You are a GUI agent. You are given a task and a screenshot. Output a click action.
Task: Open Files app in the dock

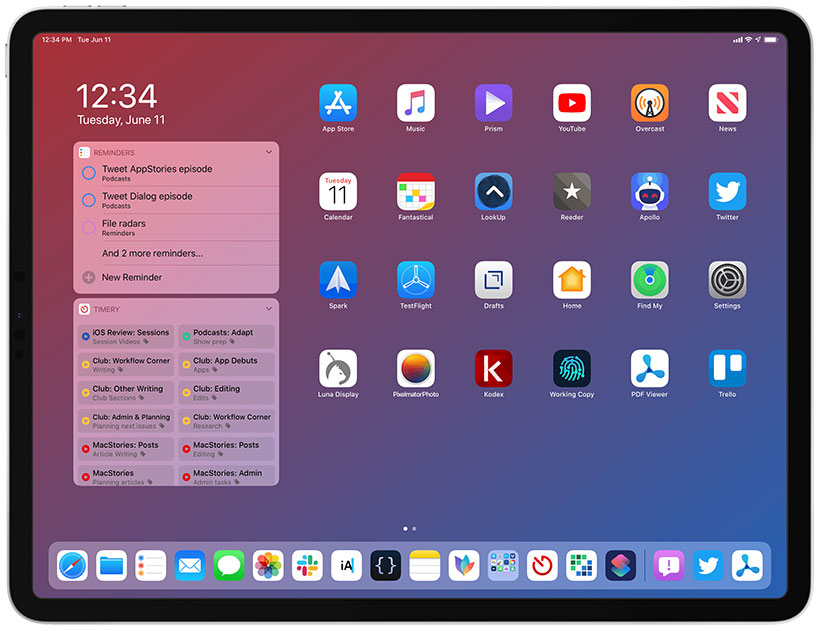click(111, 566)
